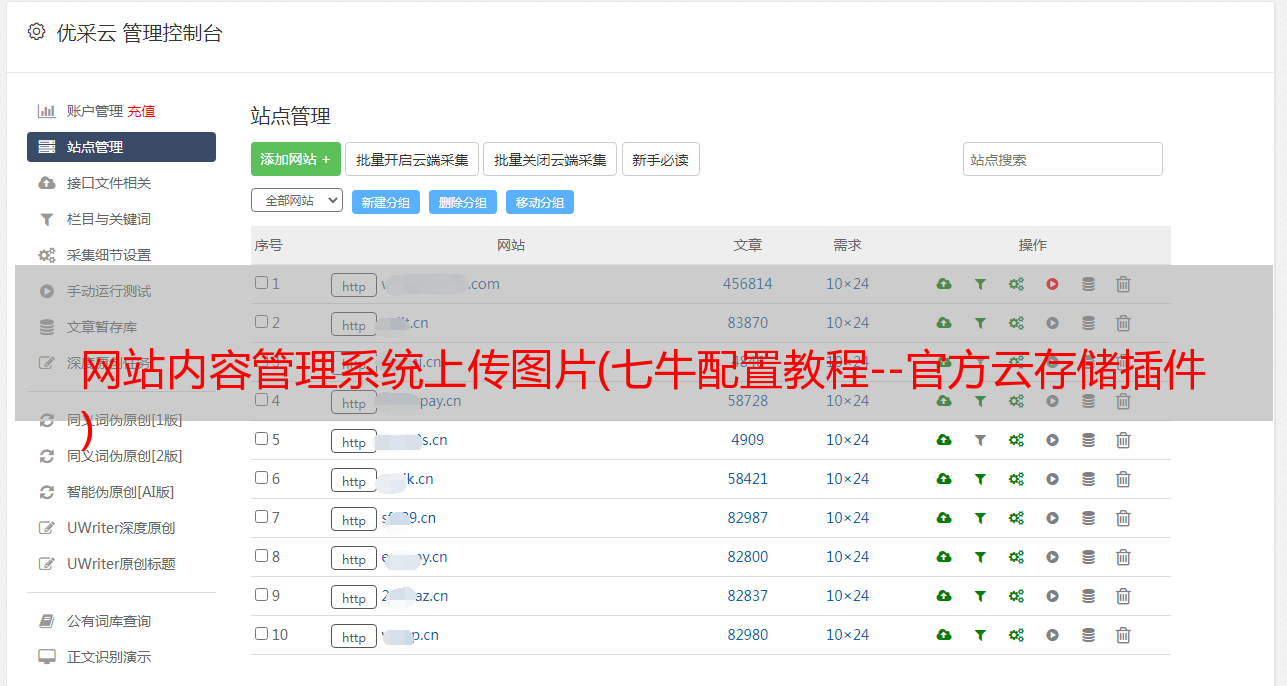1287x686 pixels.
Task: Open the 全部网站 group dropdown
Action: pyautogui.click(x=297, y=201)
